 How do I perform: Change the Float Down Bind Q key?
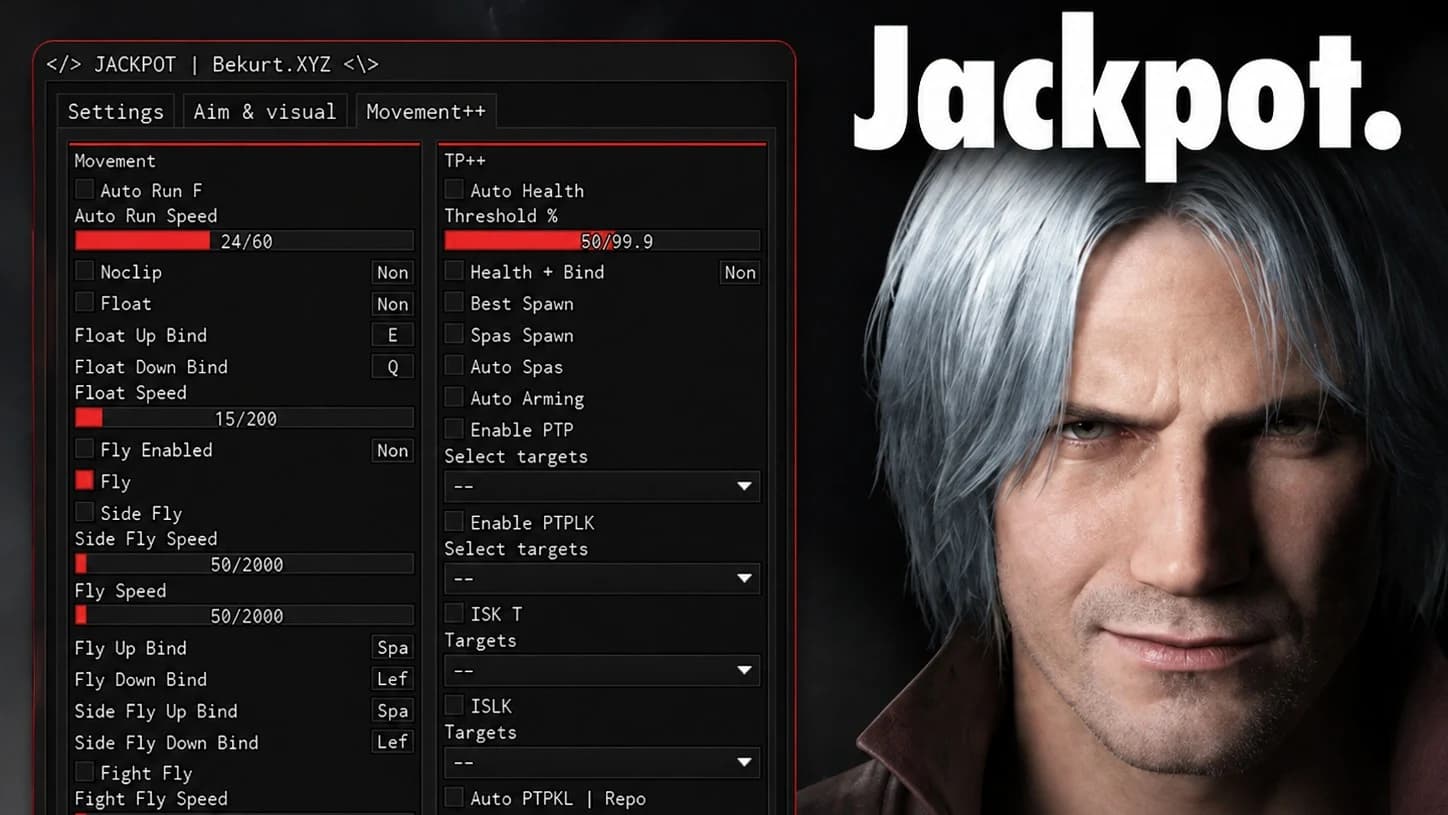tap(392, 367)
